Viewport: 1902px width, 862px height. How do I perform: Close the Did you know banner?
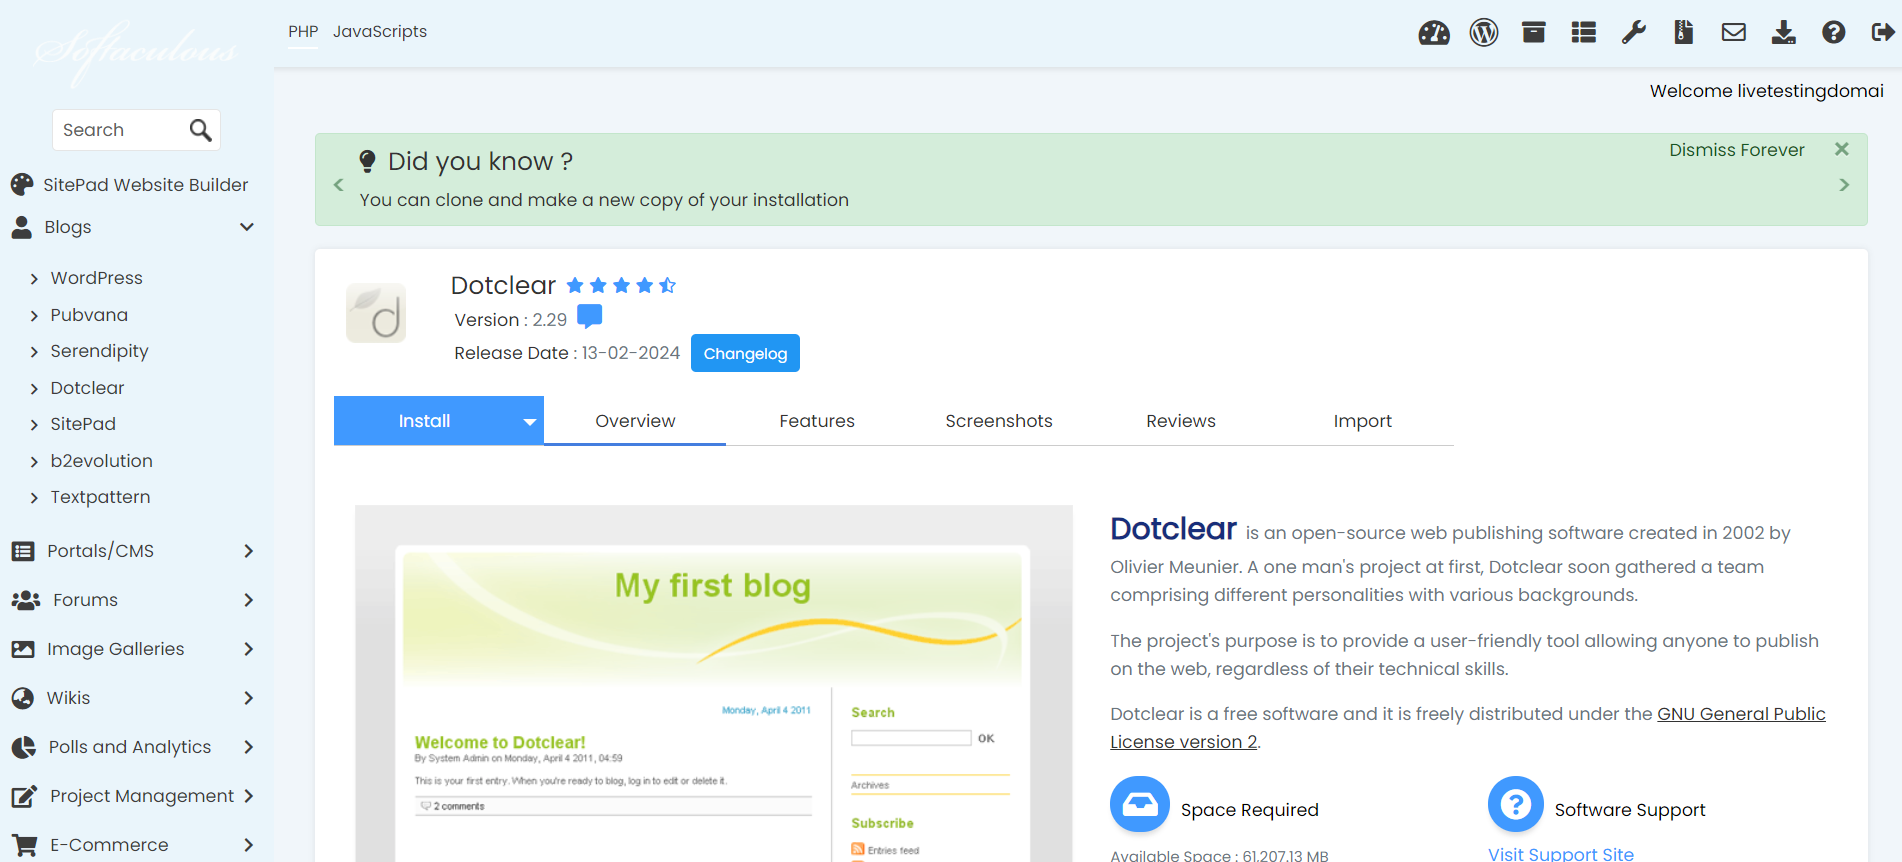[x=1842, y=149]
